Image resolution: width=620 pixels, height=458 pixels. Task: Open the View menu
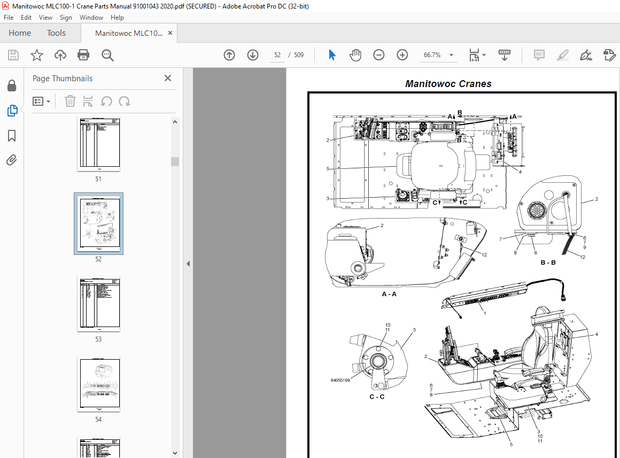(45, 17)
